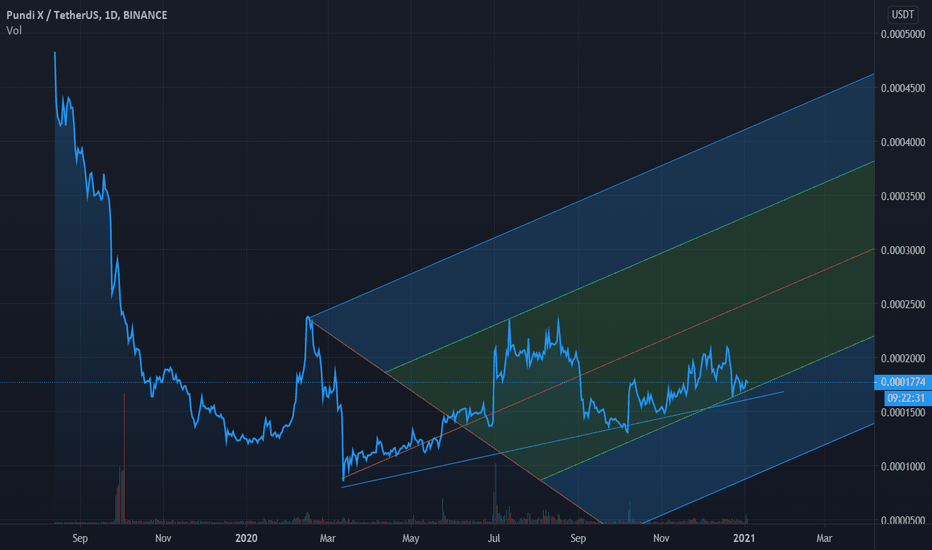
Task: Click the current price label 0.0001774
Action: [x=903, y=382]
